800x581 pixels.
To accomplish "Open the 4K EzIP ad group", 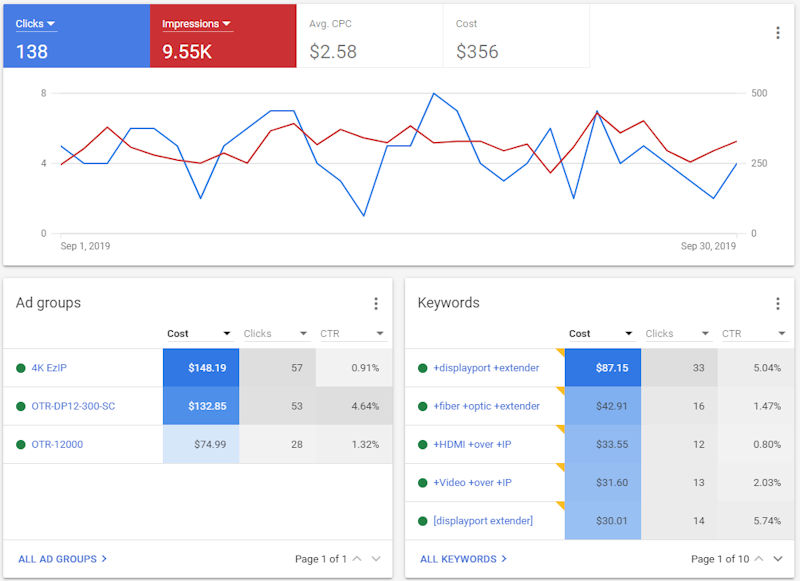I will pyautogui.click(x=49, y=368).
